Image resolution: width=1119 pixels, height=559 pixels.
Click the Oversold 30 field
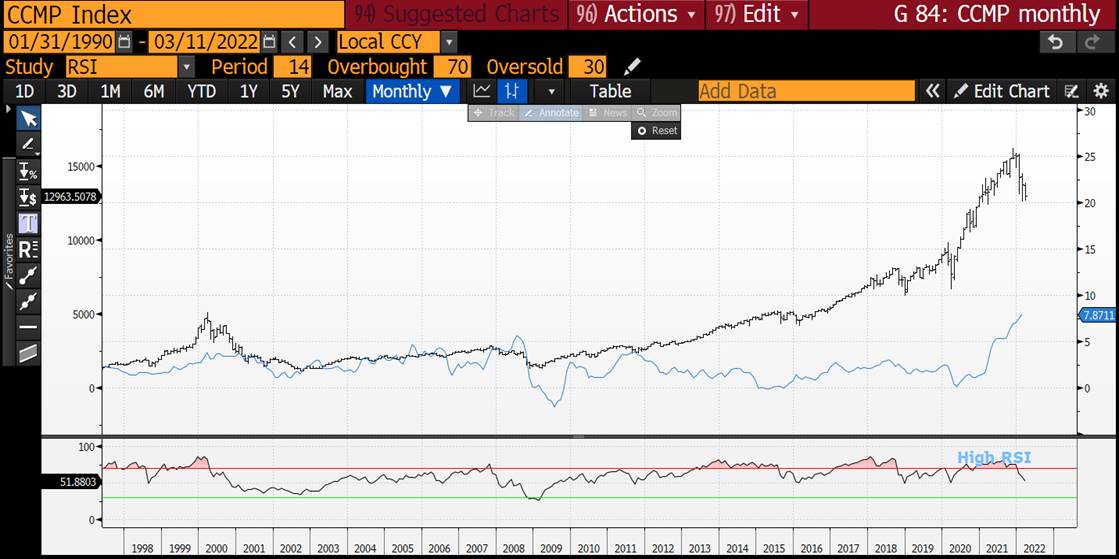[587, 67]
